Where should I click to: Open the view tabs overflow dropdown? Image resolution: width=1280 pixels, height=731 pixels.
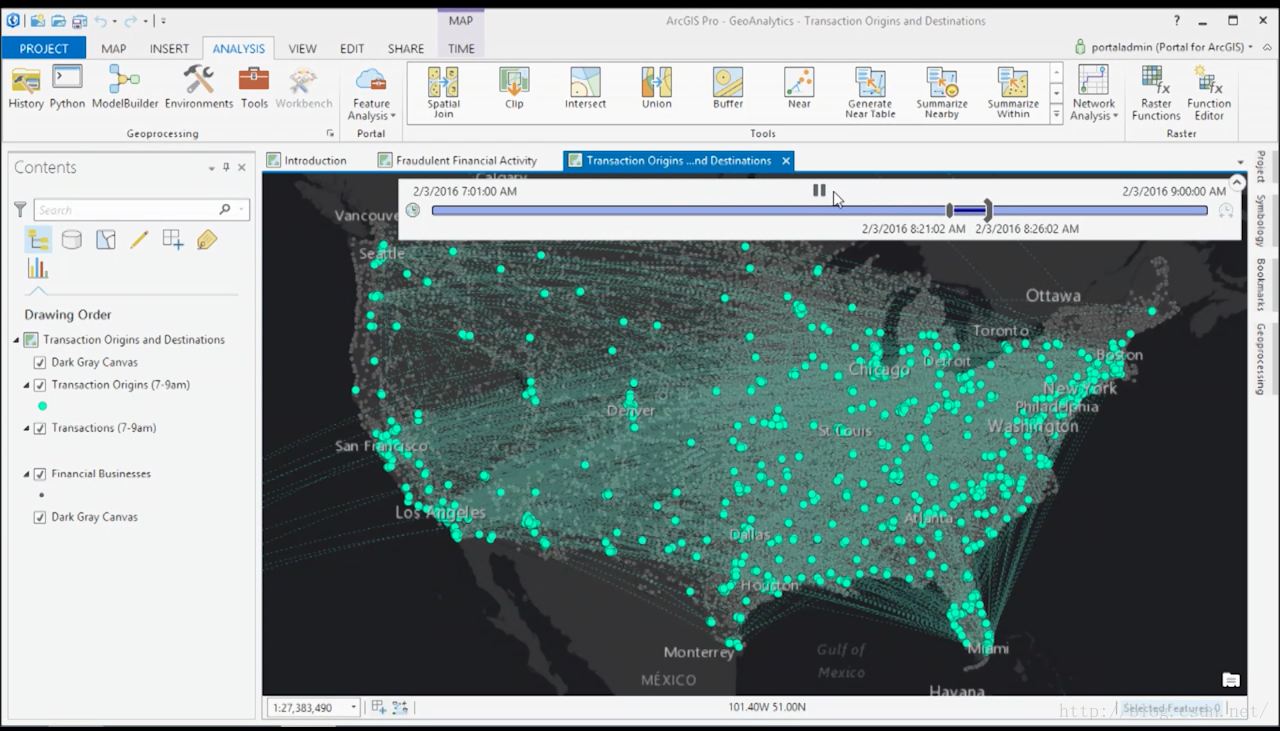(1241, 161)
